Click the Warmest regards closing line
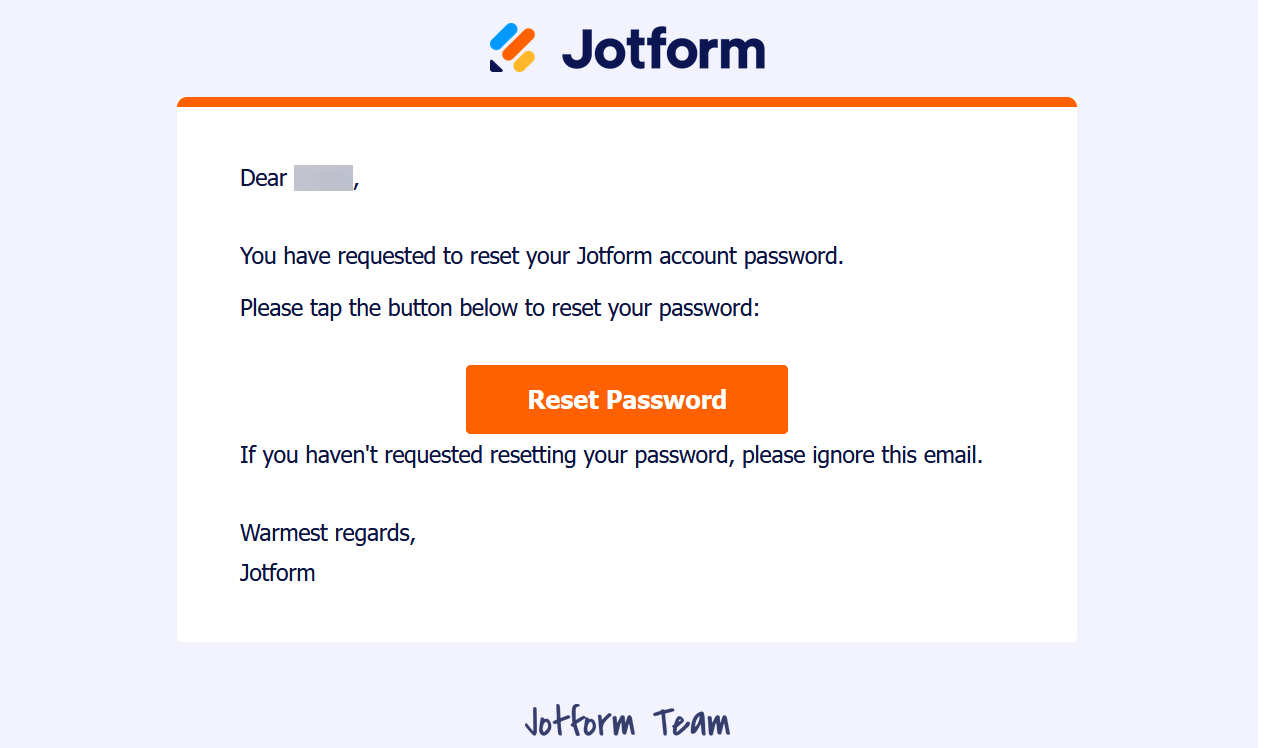The image size is (1267, 748). 327,533
